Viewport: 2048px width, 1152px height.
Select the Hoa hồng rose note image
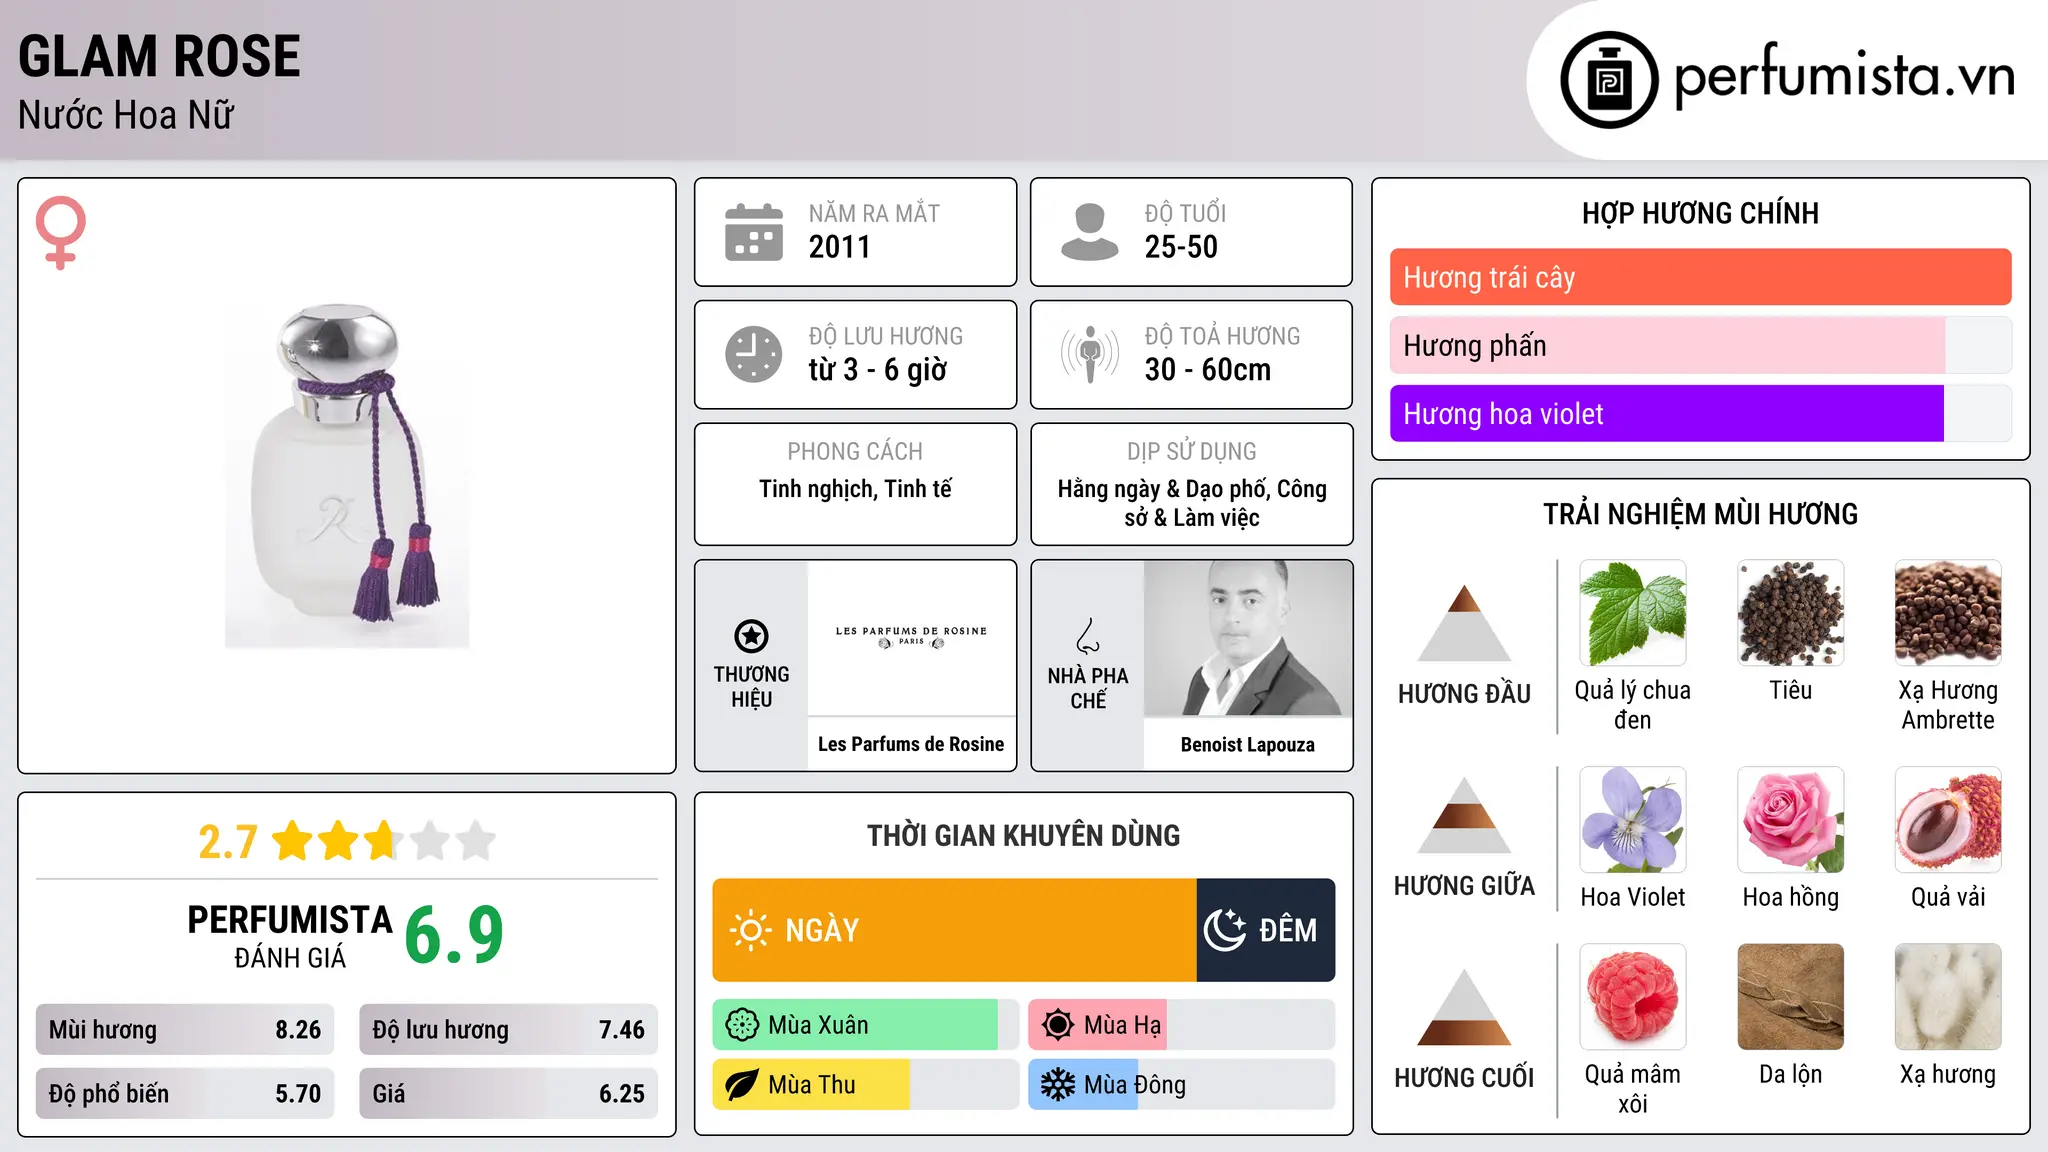(x=1791, y=820)
